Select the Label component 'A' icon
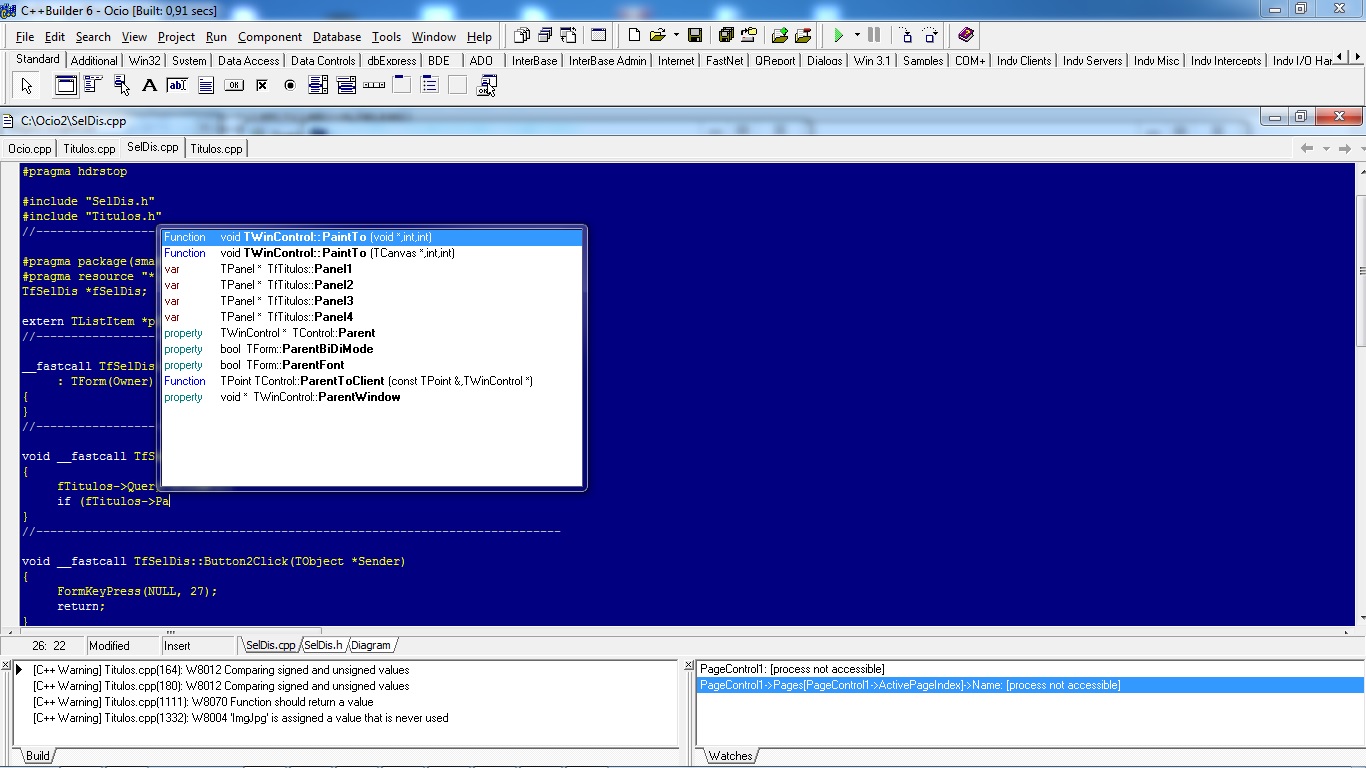This screenshot has height=768, width=1366. point(149,86)
